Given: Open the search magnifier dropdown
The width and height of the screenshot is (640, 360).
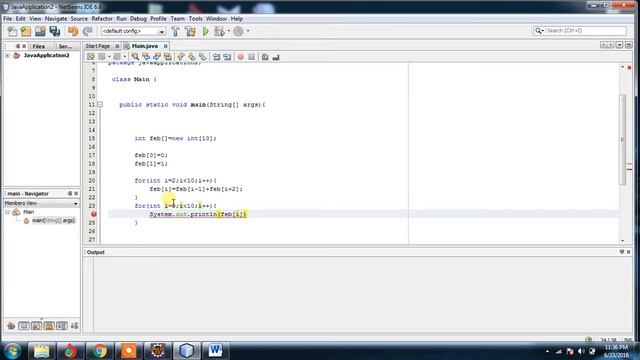Looking at the screenshot, I should (539, 31).
